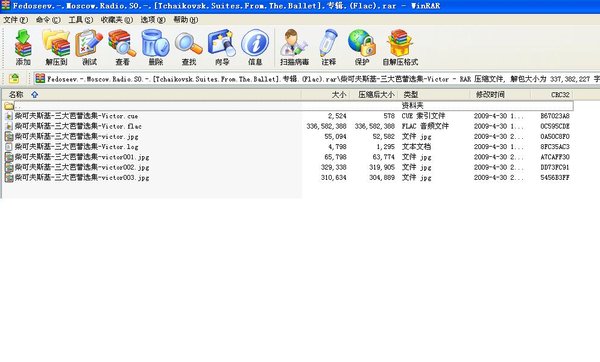Screen dimensions: 600x362
Task: Click the icon of victor001.jpg file
Action: click(x=8, y=157)
